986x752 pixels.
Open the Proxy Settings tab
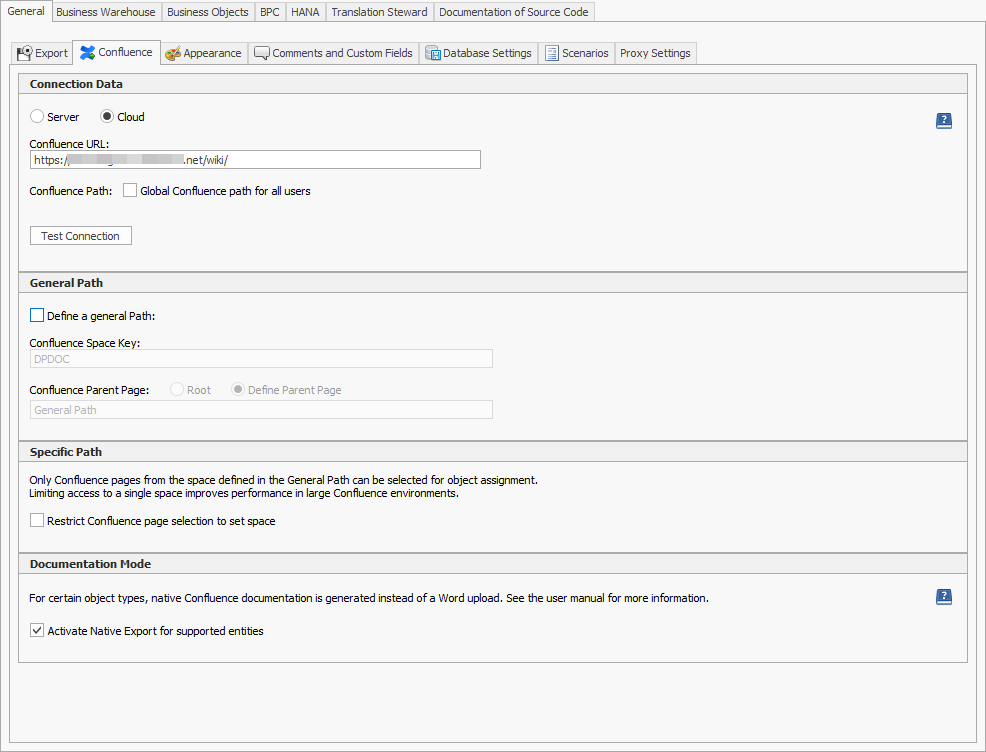point(655,53)
